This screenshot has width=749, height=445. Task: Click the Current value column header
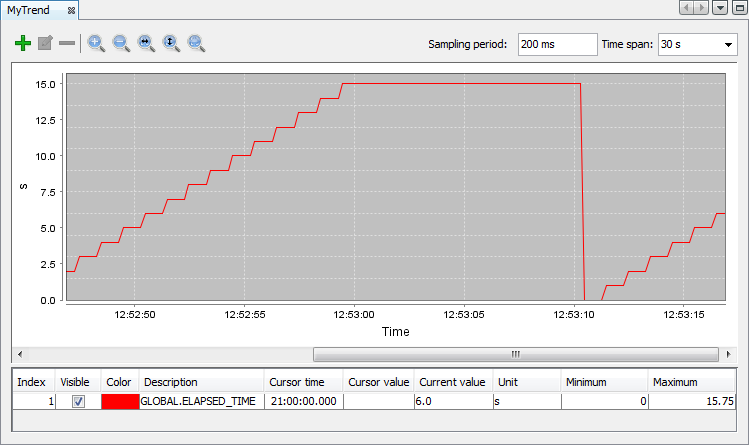pos(452,382)
